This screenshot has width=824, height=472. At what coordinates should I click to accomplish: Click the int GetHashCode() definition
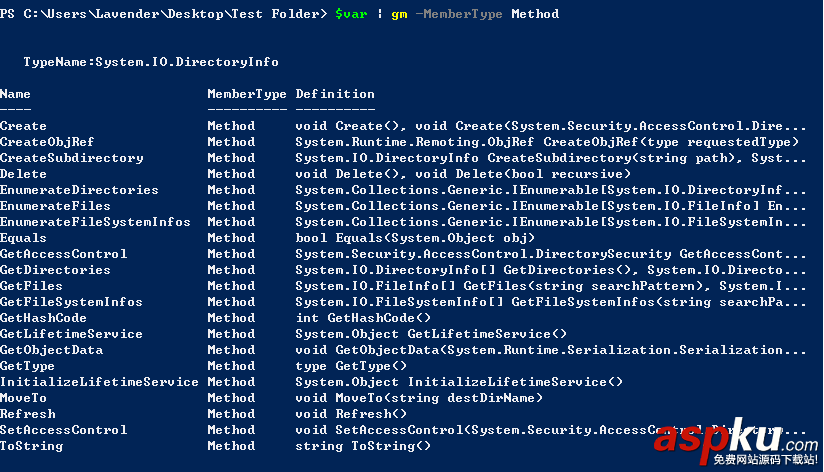click(363, 318)
